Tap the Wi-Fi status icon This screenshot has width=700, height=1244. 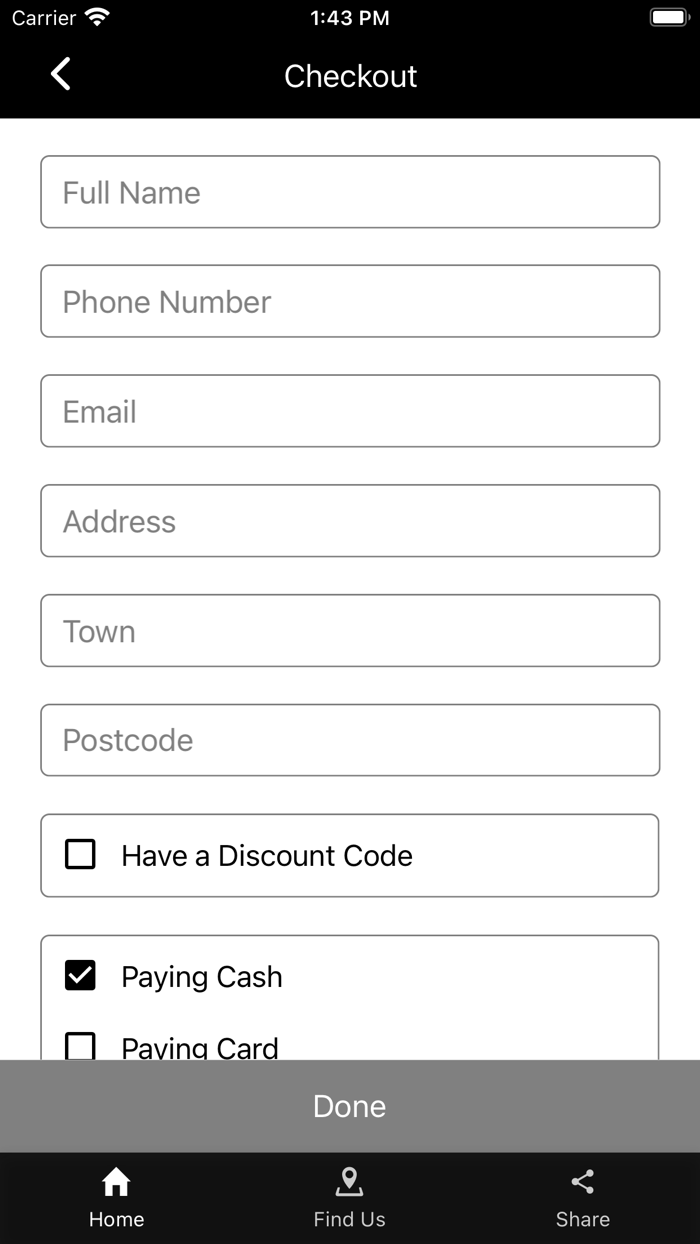97,17
